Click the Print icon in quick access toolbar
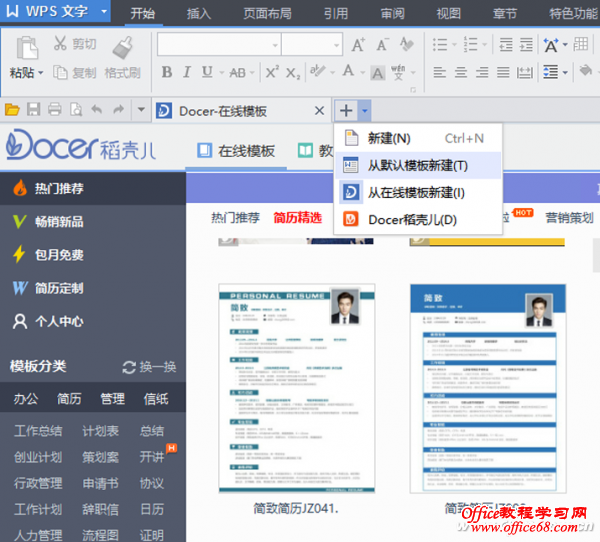 pos(55,110)
